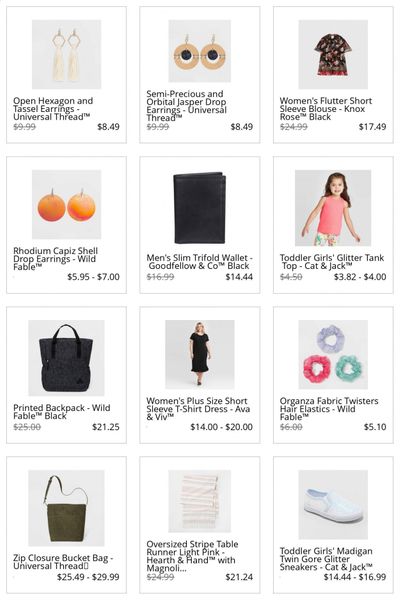This screenshot has width=400, height=600.
Task: Select the Rhodium Capiz Shell Drop Earrings picture
Action: click(66, 204)
